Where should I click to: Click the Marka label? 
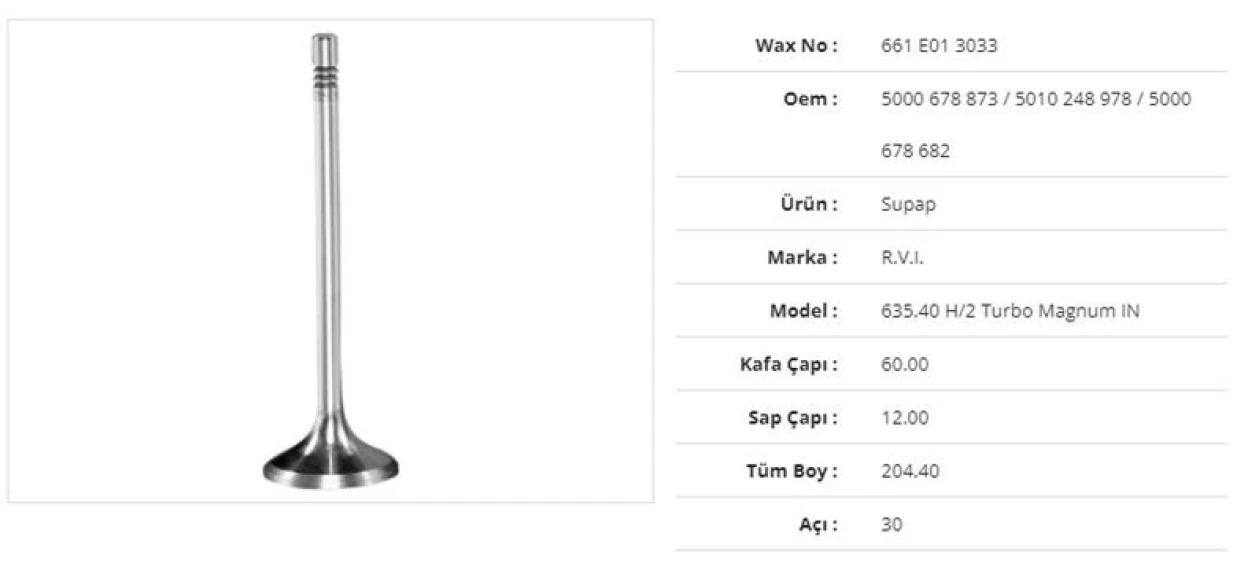tap(802, 257)
